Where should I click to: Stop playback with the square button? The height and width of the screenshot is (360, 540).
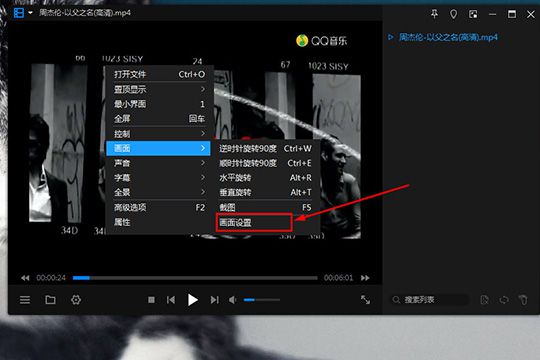point(151,300)
